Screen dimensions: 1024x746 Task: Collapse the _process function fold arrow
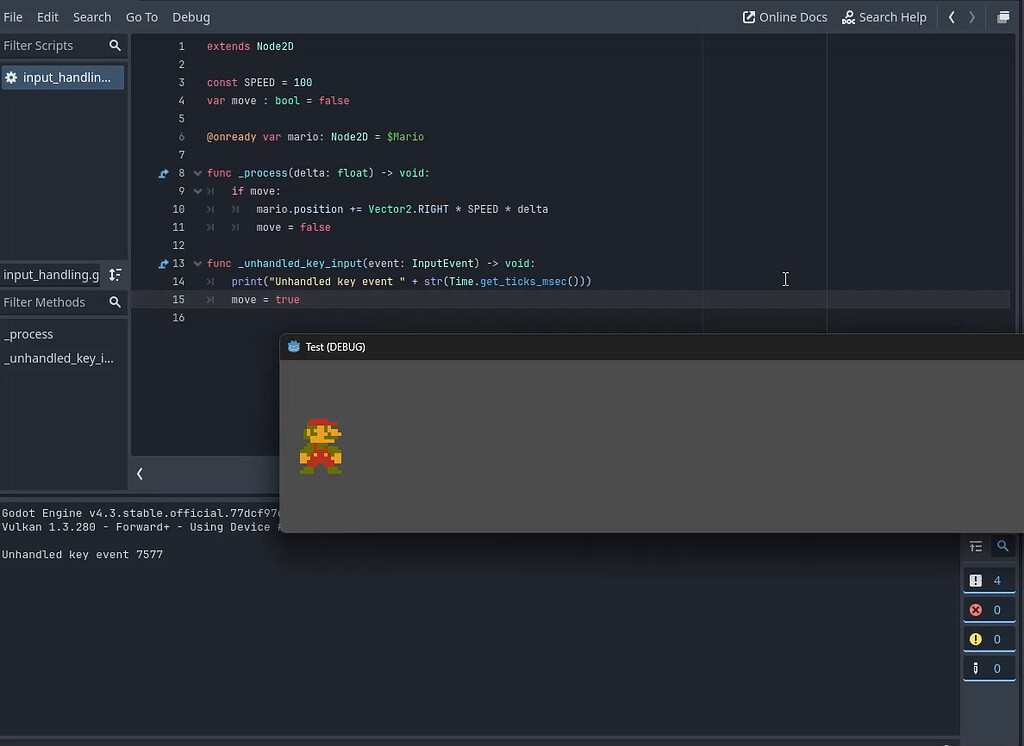pyautogui.click(x=196, y=172)
